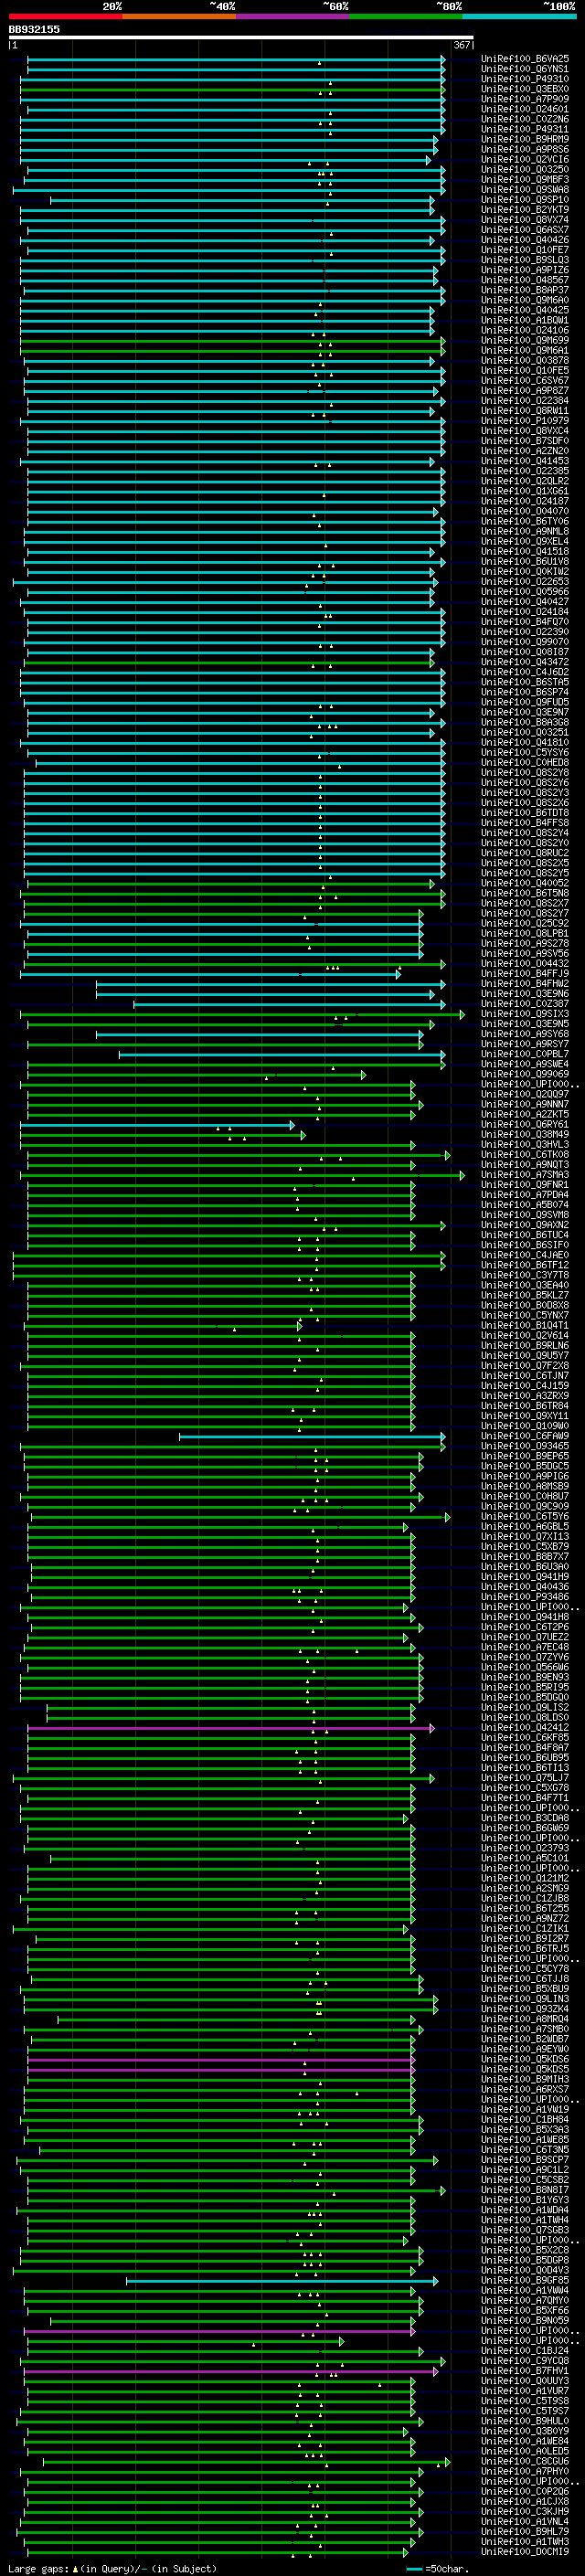The height and width of the screenshot is (2576, 585).
Task: Select the UniRef100_Q40052 label
Action: (525, 883)
